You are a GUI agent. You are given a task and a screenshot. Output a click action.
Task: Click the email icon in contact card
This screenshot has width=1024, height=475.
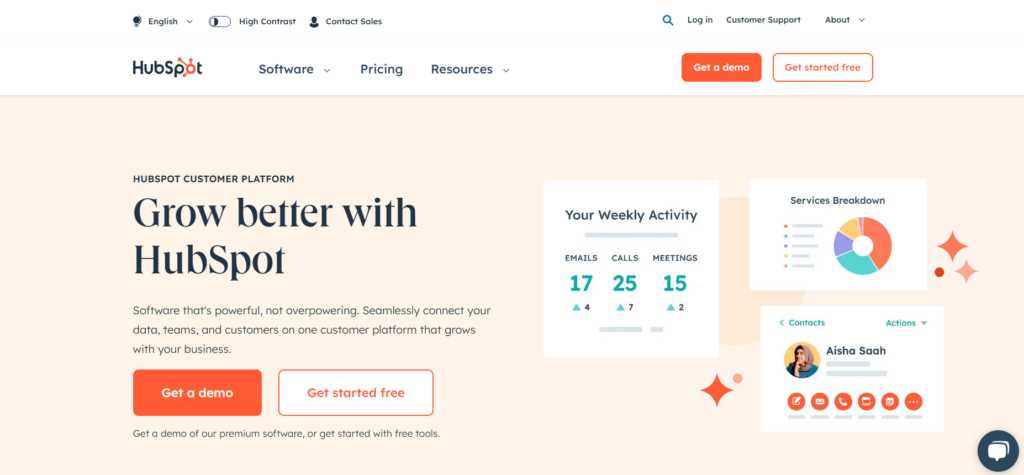click(x=820, y=401)
